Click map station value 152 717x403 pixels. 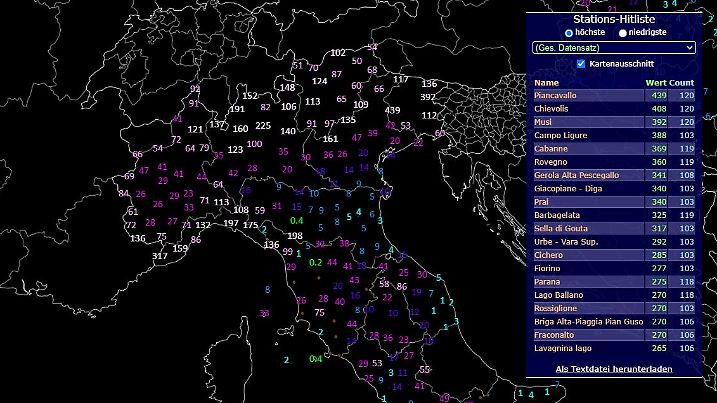click(250, 96)
